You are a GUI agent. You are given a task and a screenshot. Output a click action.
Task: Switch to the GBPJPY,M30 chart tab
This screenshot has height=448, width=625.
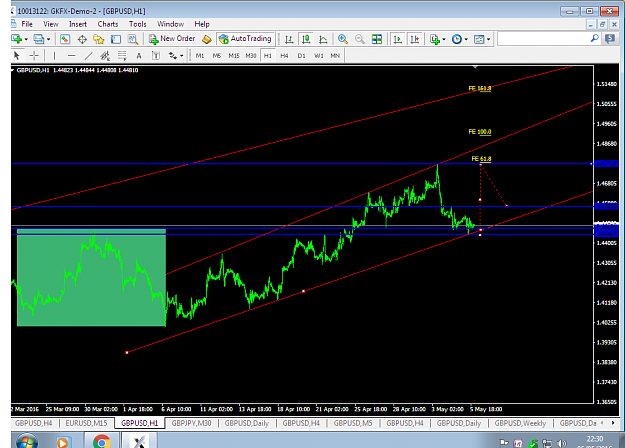pyautogui.click(x=191, y=423)
